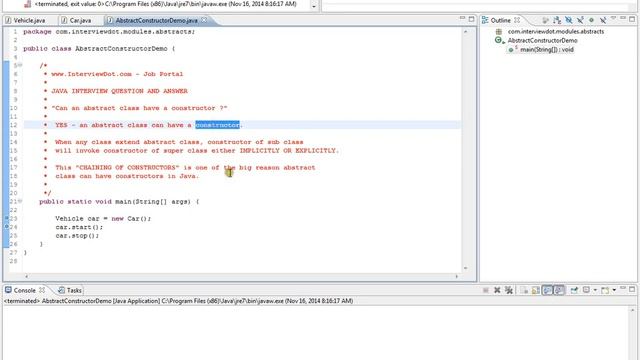This screenshot has width=640, height=360.
Task: Click the terminated process icon at top
Action: [27, 4]
